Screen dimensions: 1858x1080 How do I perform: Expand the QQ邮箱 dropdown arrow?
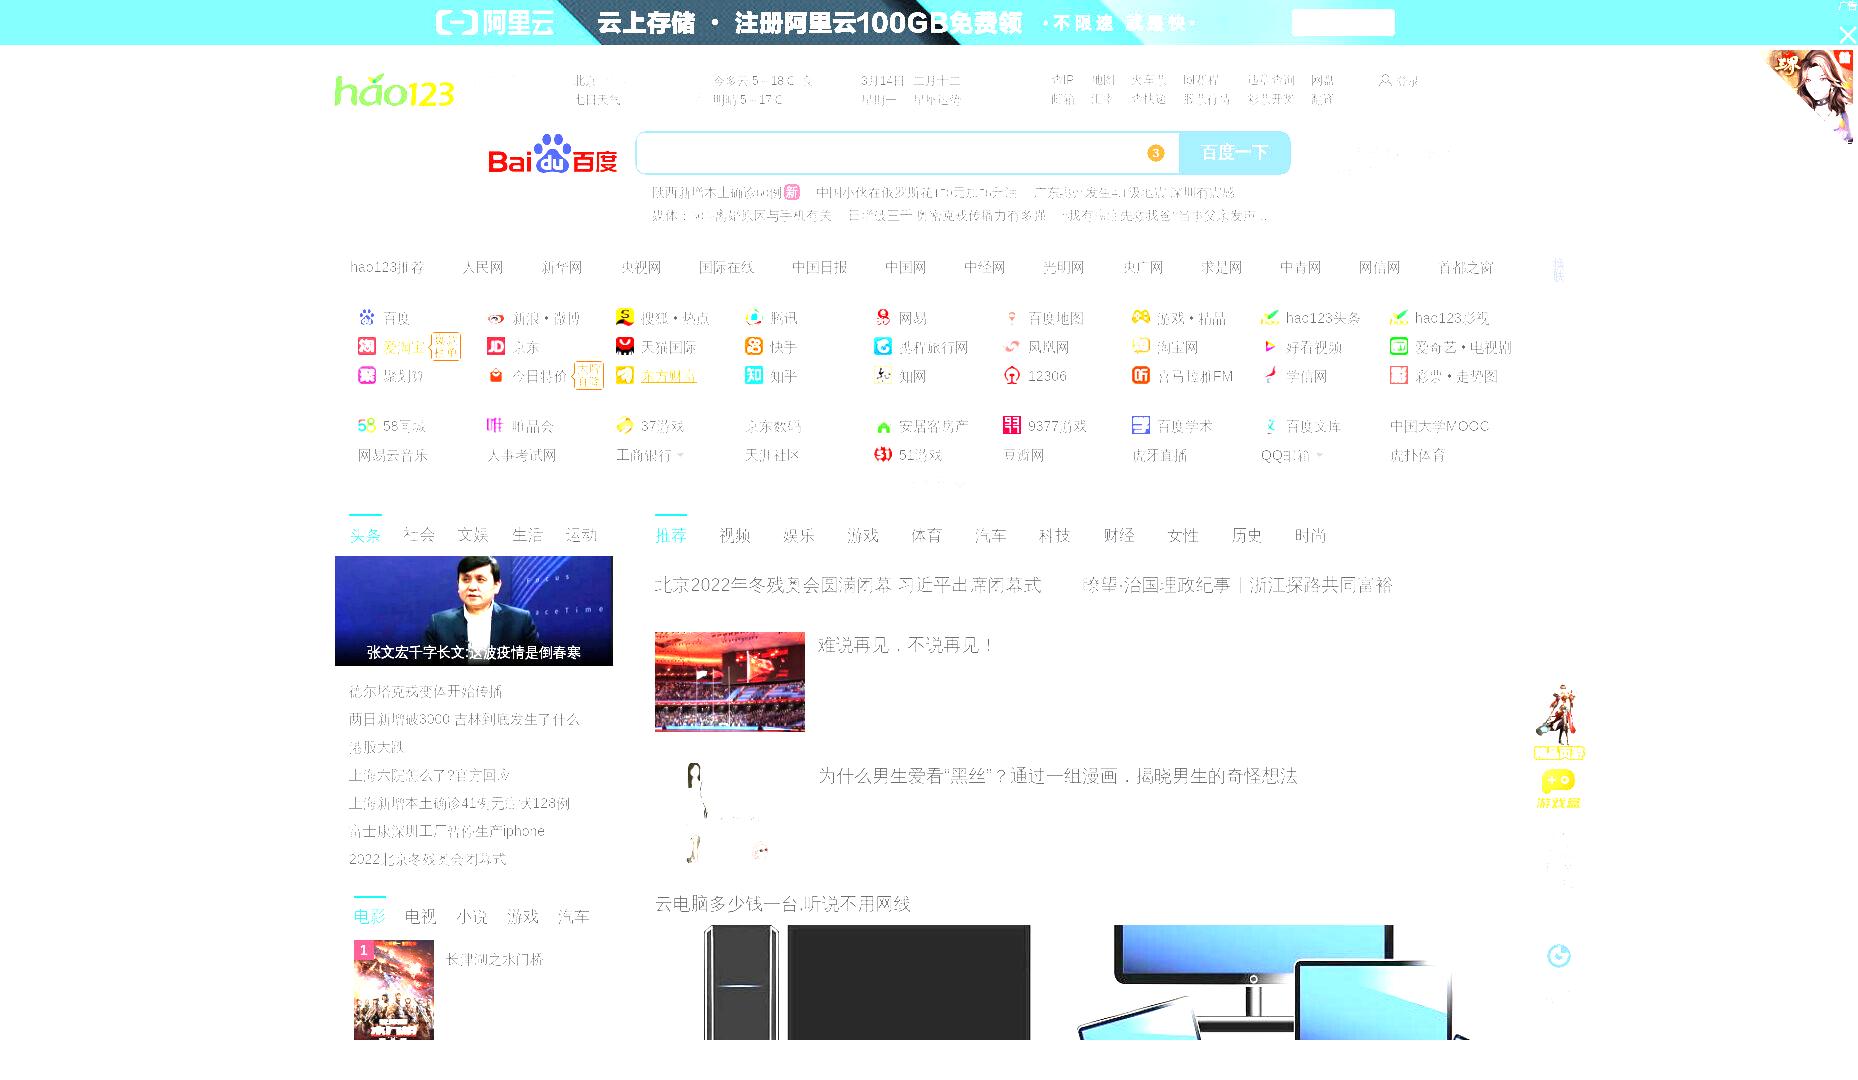(x=1320, y=455)
